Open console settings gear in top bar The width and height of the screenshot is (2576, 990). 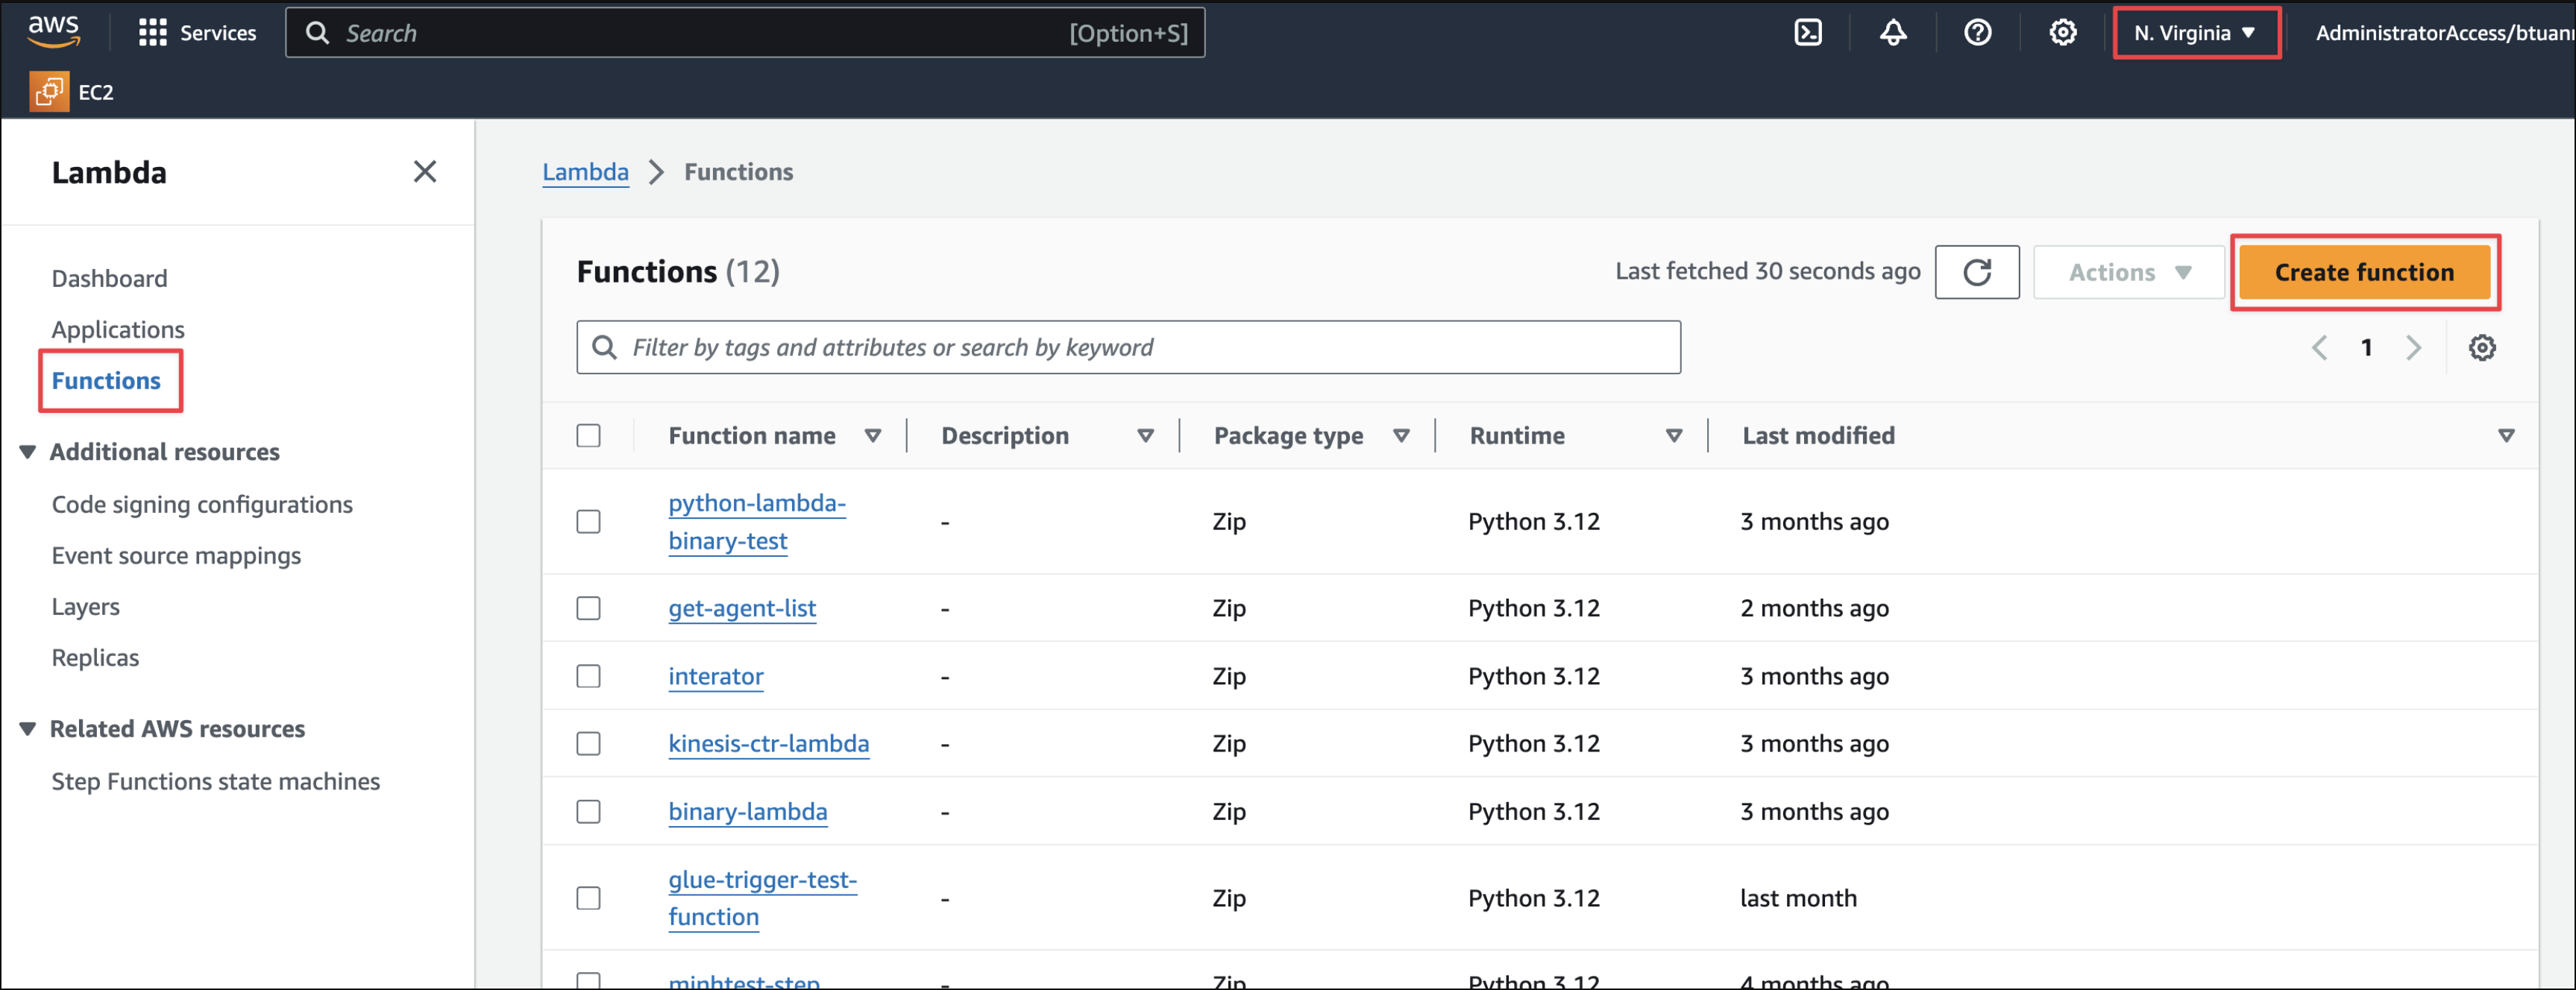pyautogui.click(x=2062, y=33)
